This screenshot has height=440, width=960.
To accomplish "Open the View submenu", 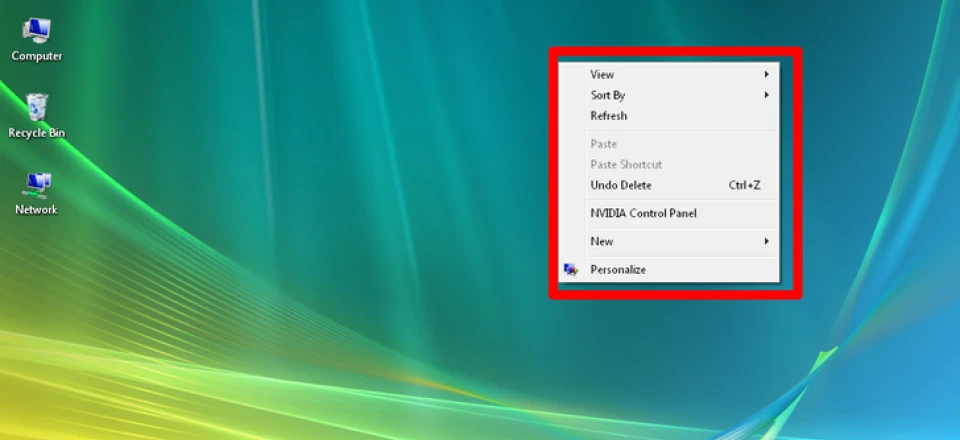I will click(x=669, y=75).
